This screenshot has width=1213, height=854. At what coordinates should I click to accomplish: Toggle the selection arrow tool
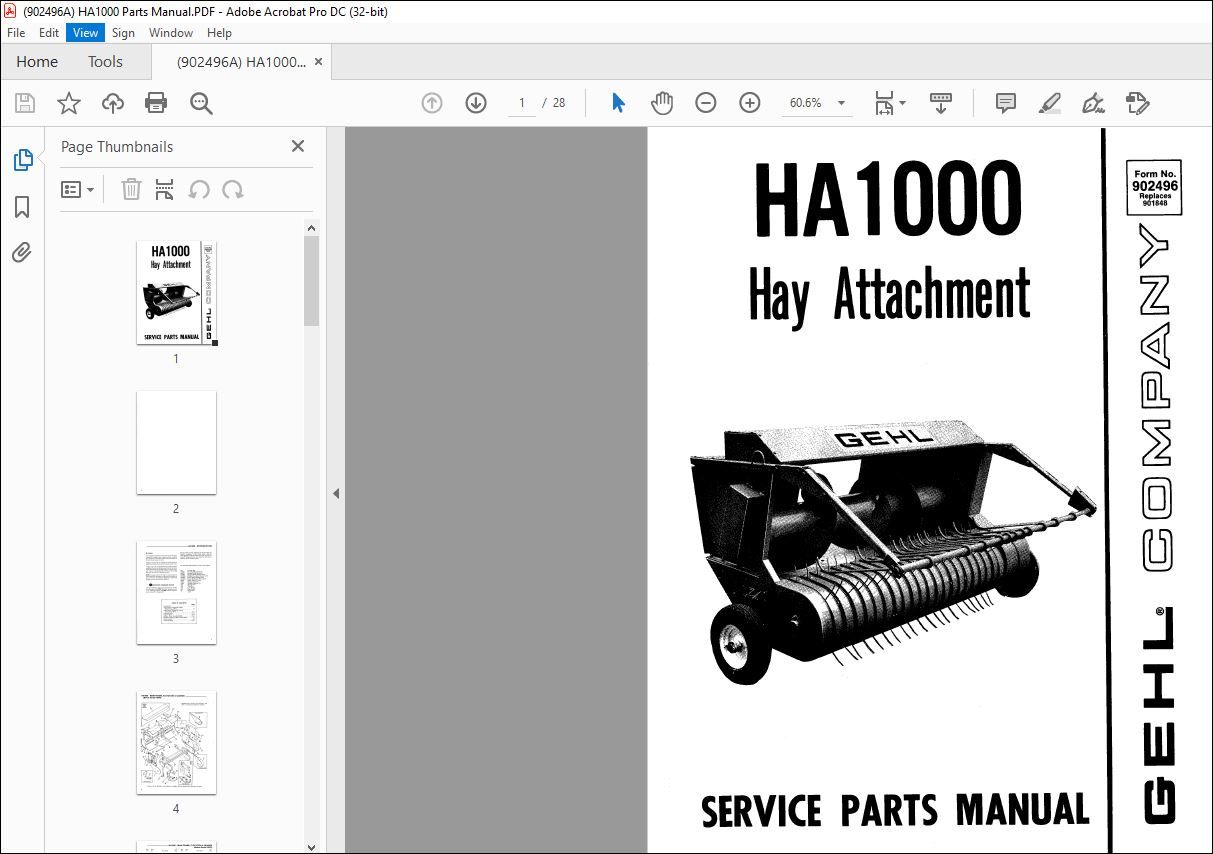pyautogui.click(x=618, y=102)
